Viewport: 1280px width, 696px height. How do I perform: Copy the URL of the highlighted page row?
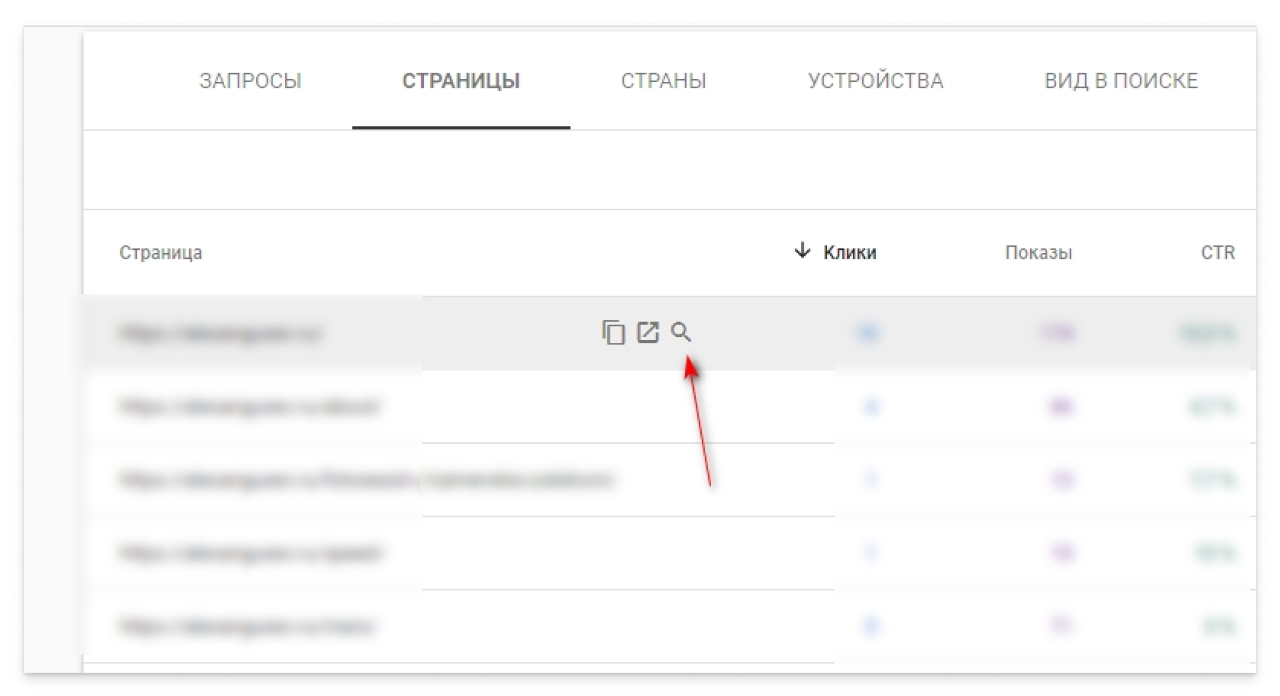(x=611, y=333)
